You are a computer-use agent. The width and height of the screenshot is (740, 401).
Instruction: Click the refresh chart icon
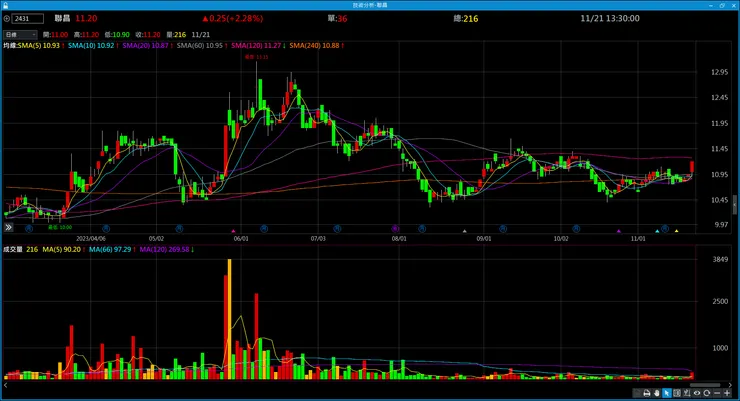point(707,393)
